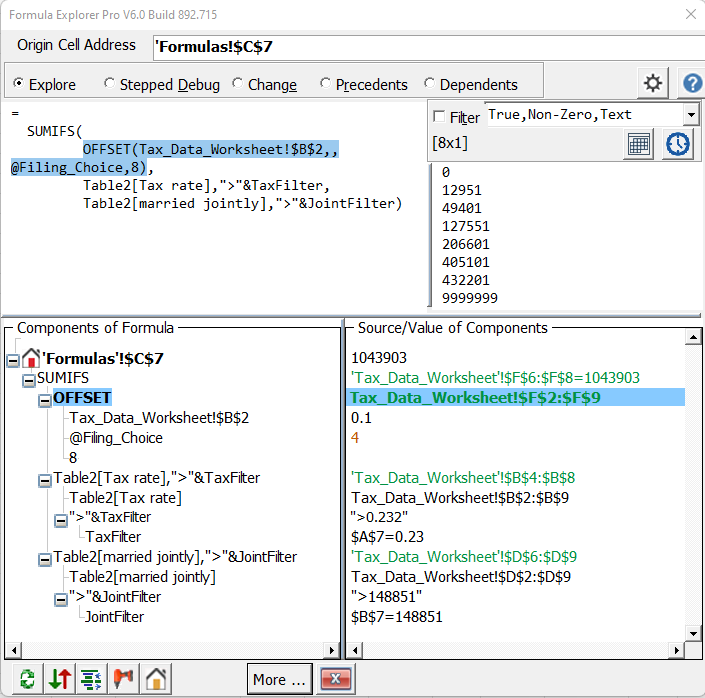Viewport: 705px width, 698px height.
Task: Click the $B$7=148851 value
Action: (397, 617)
